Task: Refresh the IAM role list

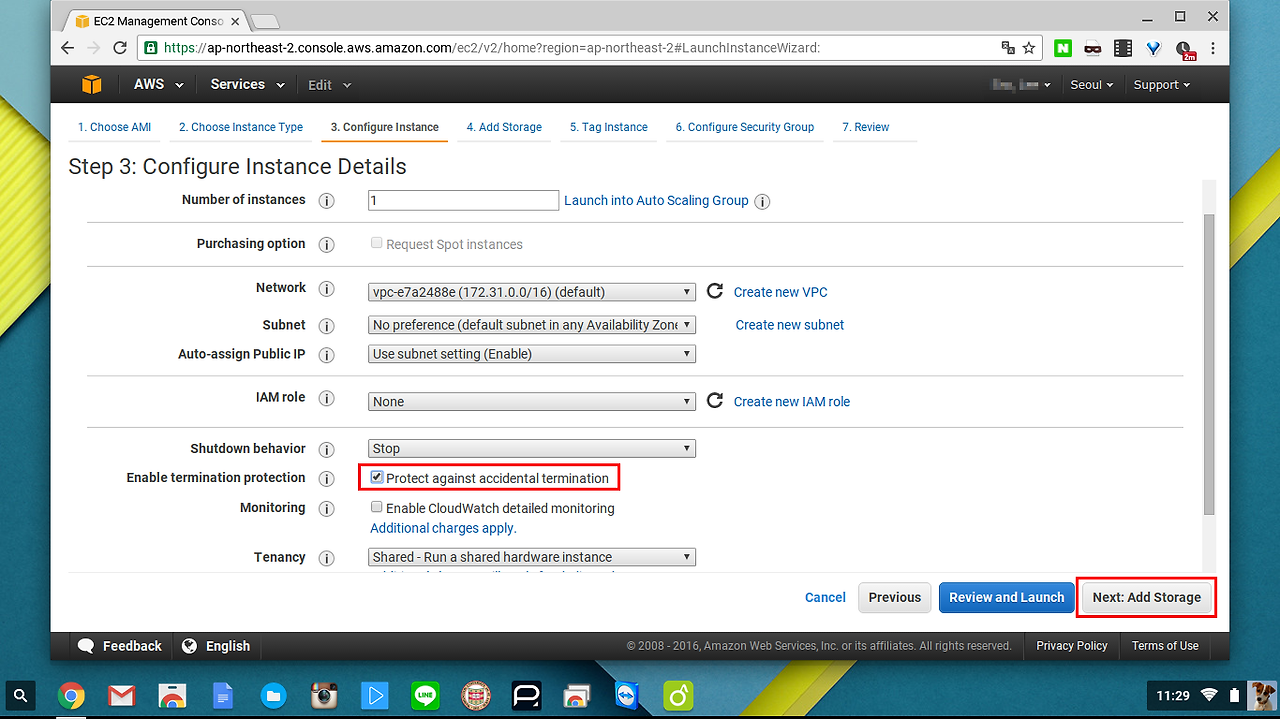Action: click(715, 401)
